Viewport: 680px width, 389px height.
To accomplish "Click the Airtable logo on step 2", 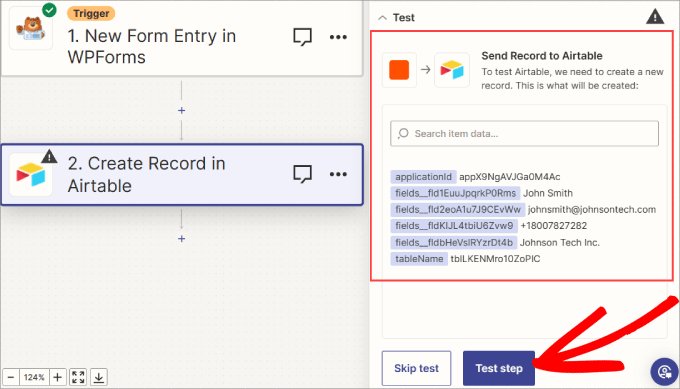I will (x=31, y=174).
